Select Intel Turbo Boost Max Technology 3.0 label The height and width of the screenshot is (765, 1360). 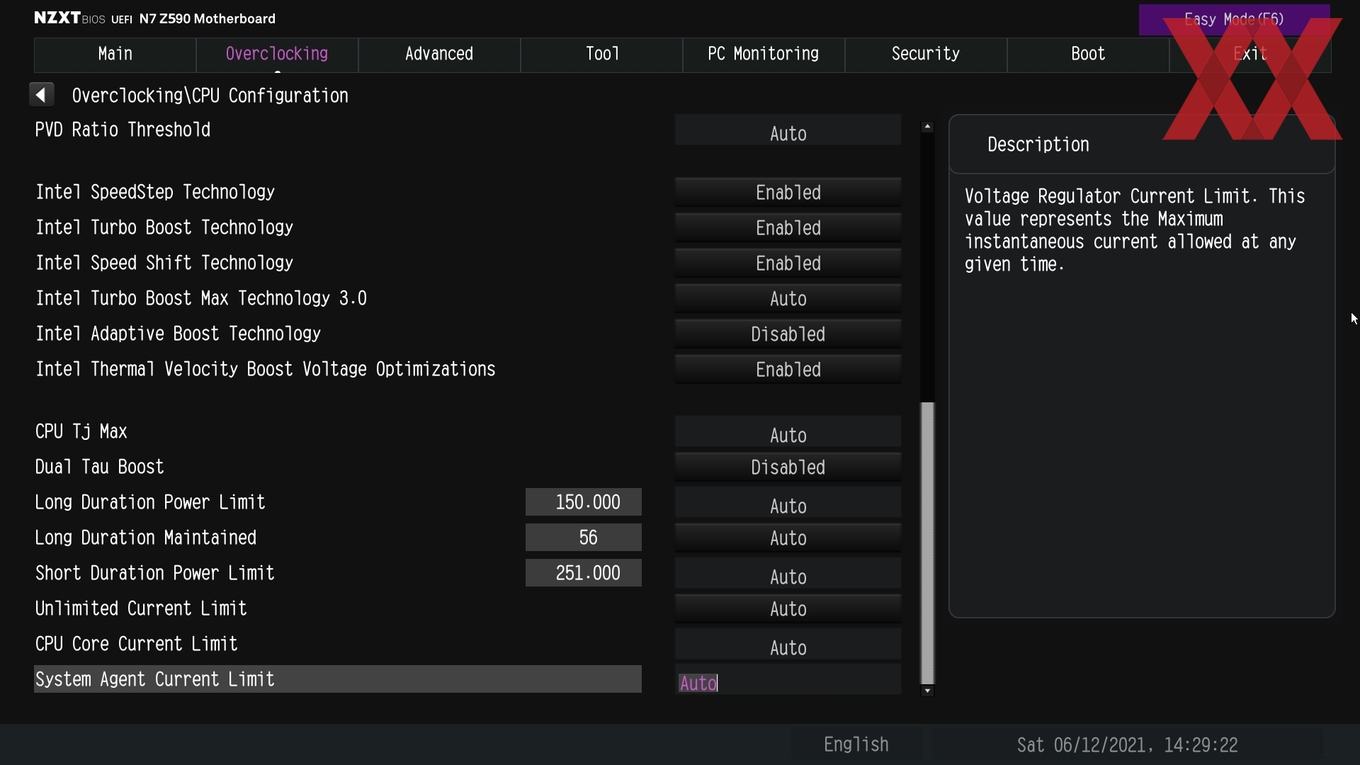pyautogui.click(x=201, y=298)
